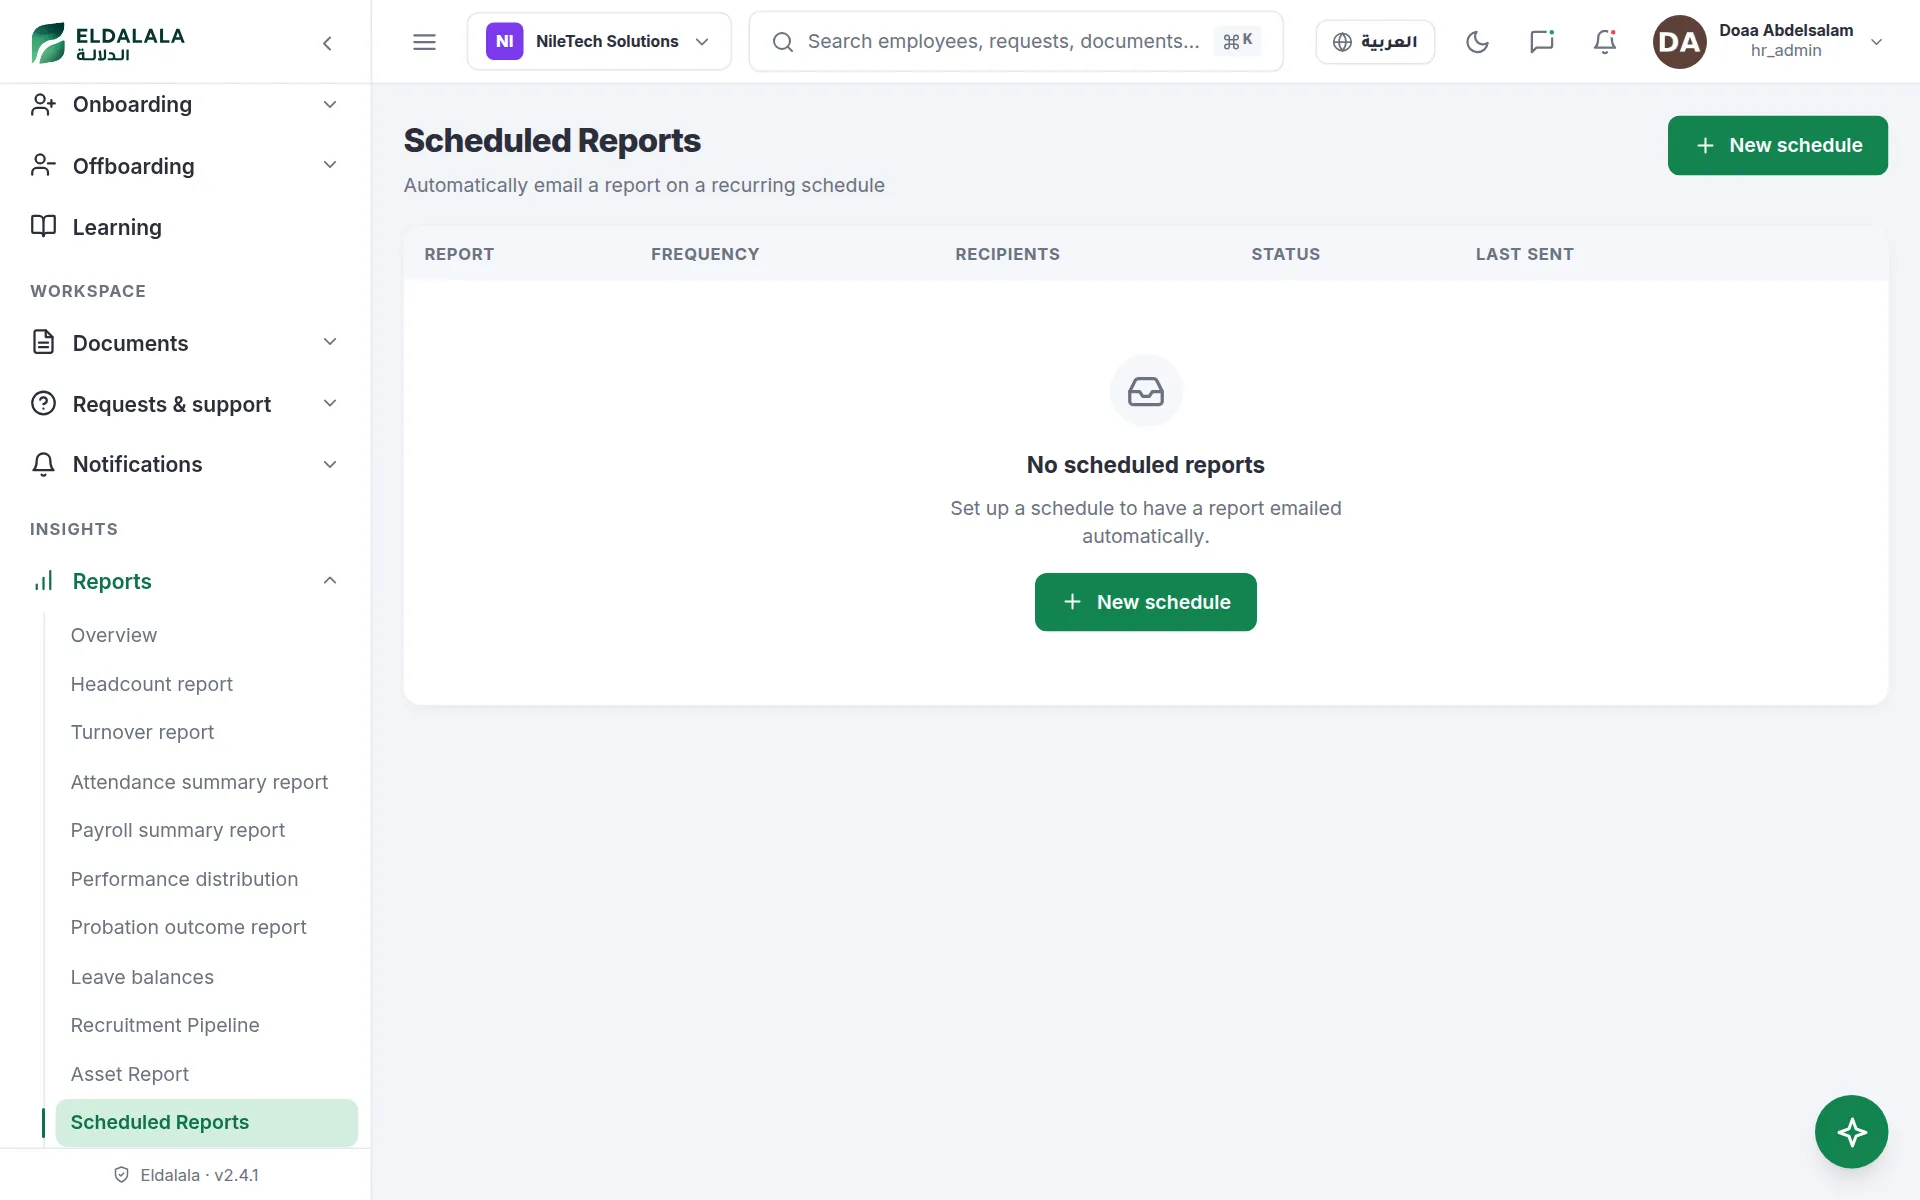This screenshot has width=1920, height=1200.
Task: Open the Turnover report
Action: pyautogui.click(x=143, y=732)
